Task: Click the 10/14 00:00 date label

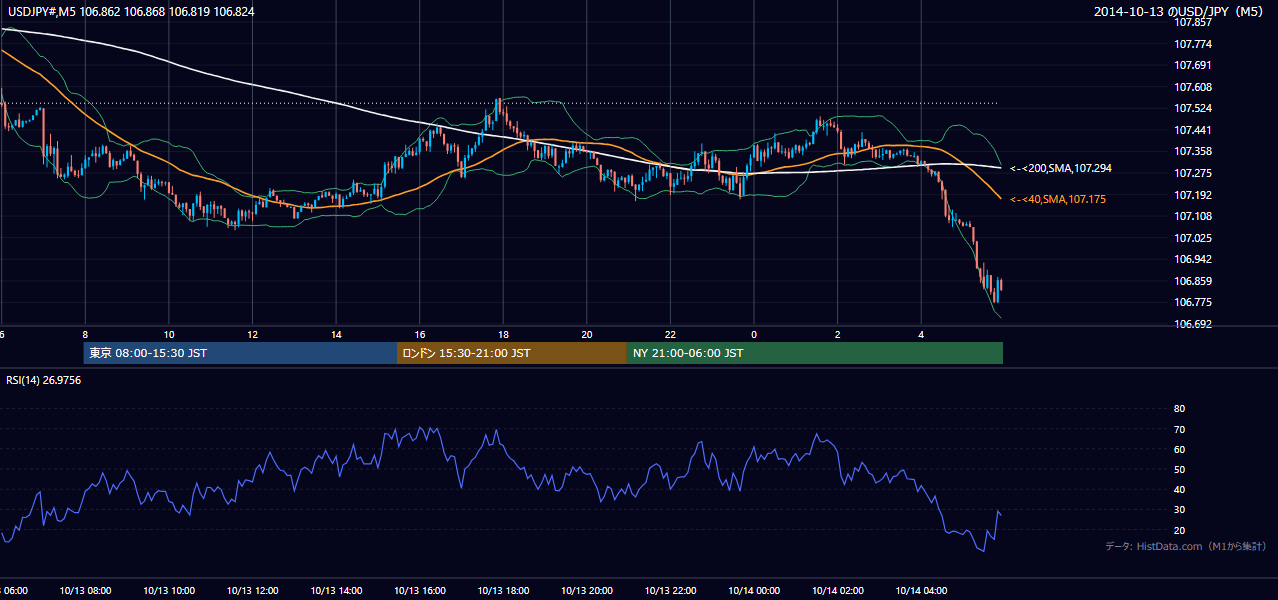Action: click(754, 590)
